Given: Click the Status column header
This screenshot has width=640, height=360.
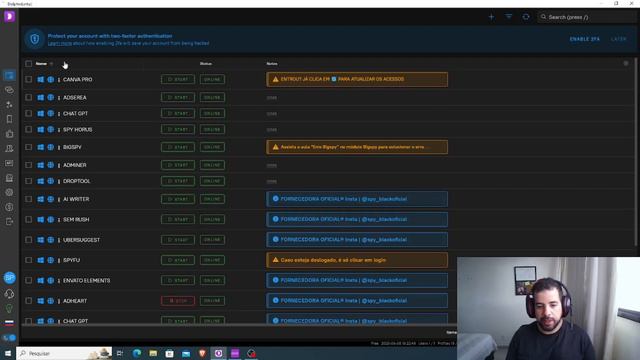Looking at the screenshot, I should click(206, 64).
